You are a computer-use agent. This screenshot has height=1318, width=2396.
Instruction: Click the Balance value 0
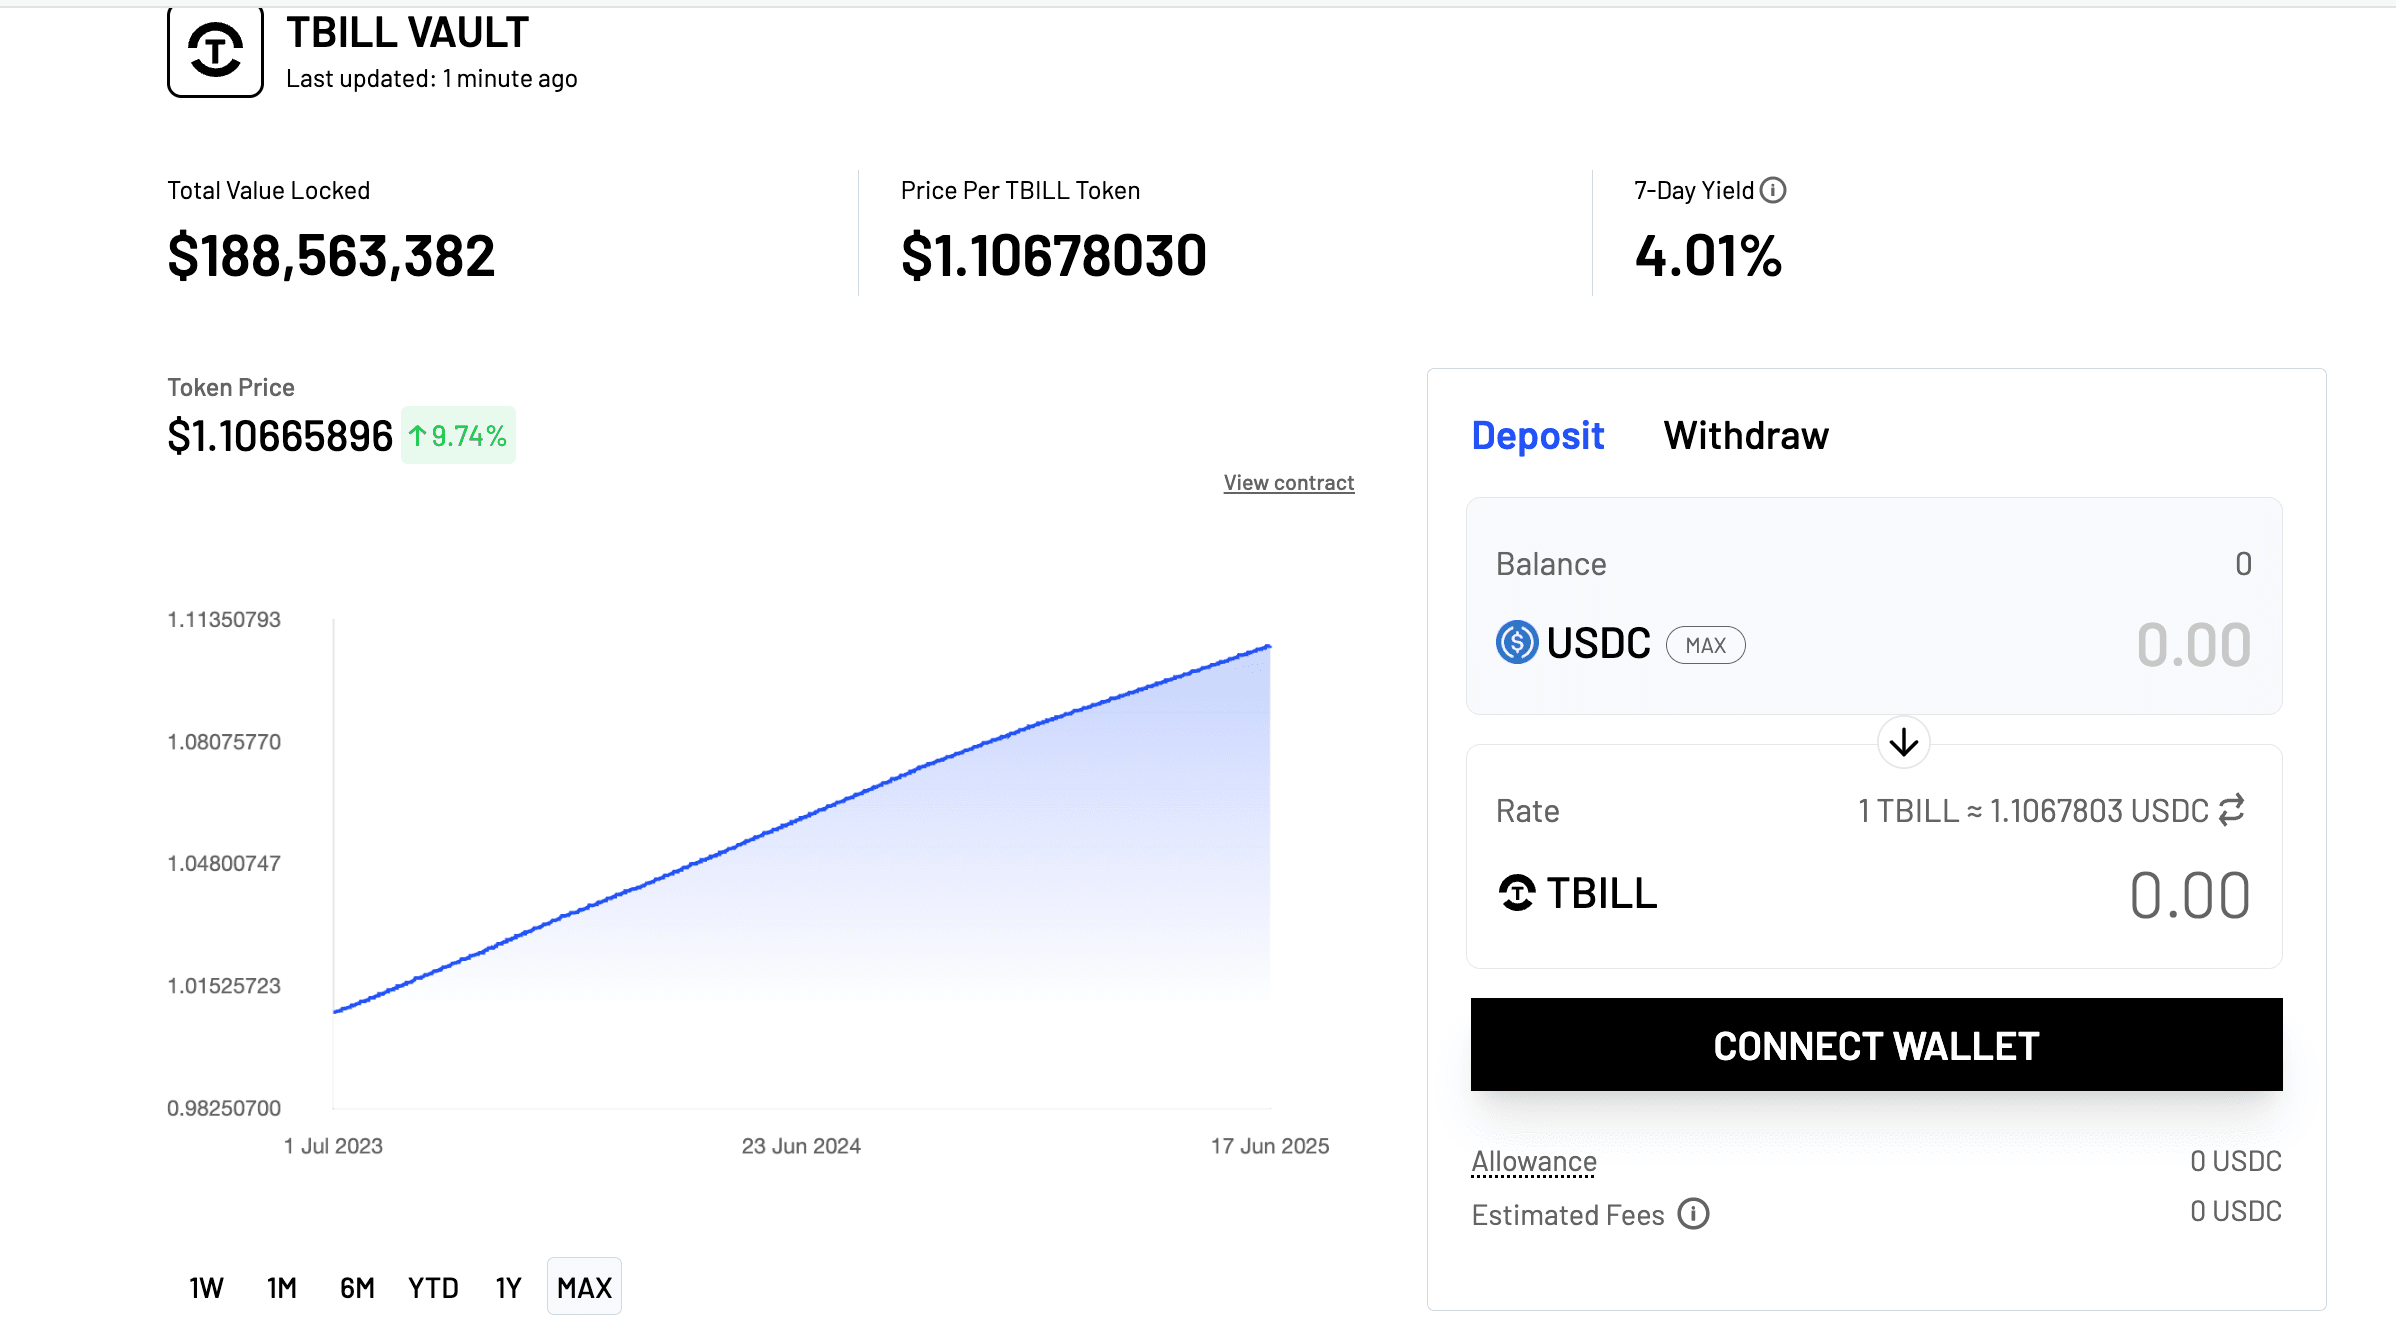[x=2243, y=564]
